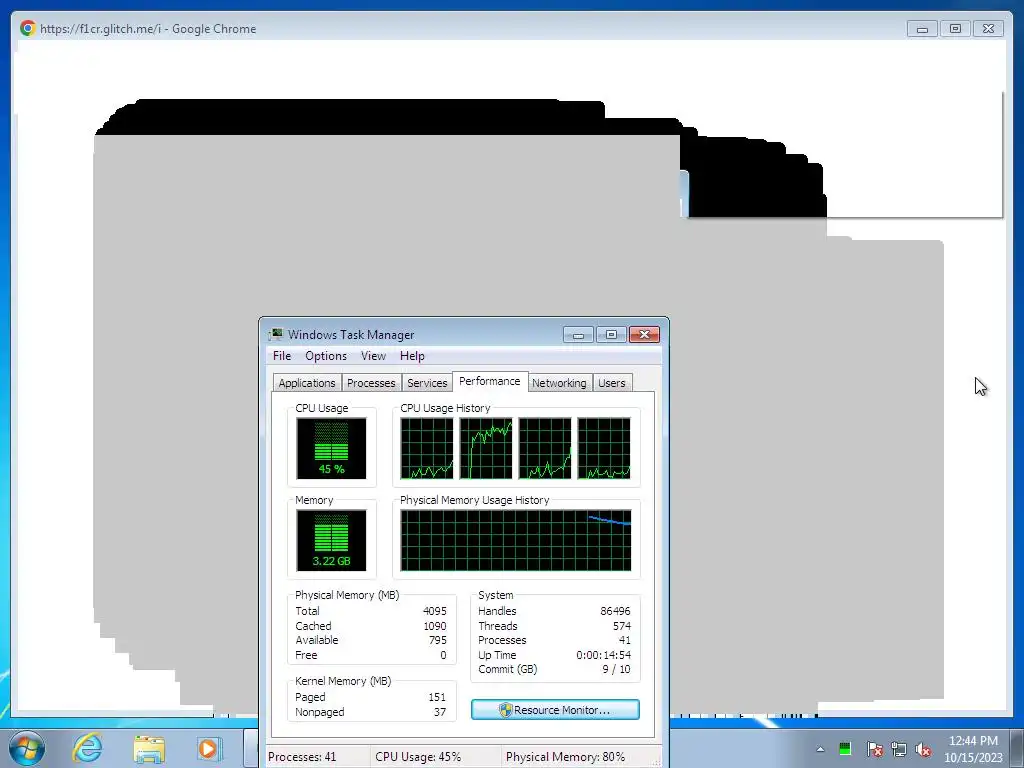Screen dimensions: 1024x768
Task: Open Resource Monitor
Action: (555, 710)
